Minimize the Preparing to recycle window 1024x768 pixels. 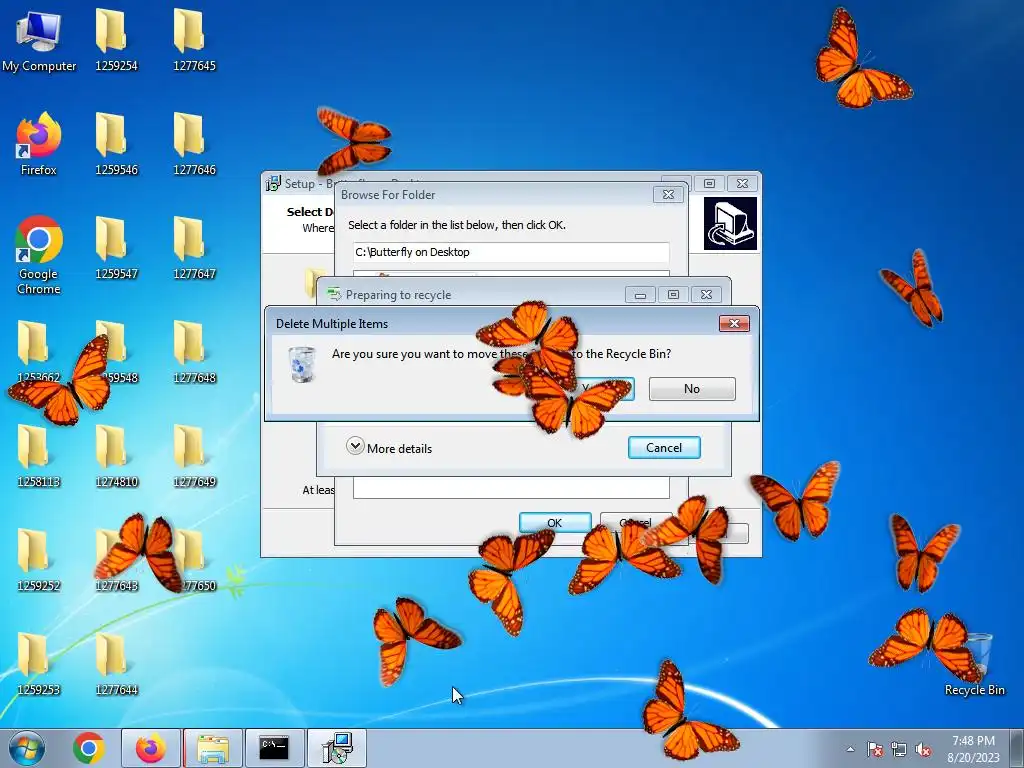coord(640,295)
